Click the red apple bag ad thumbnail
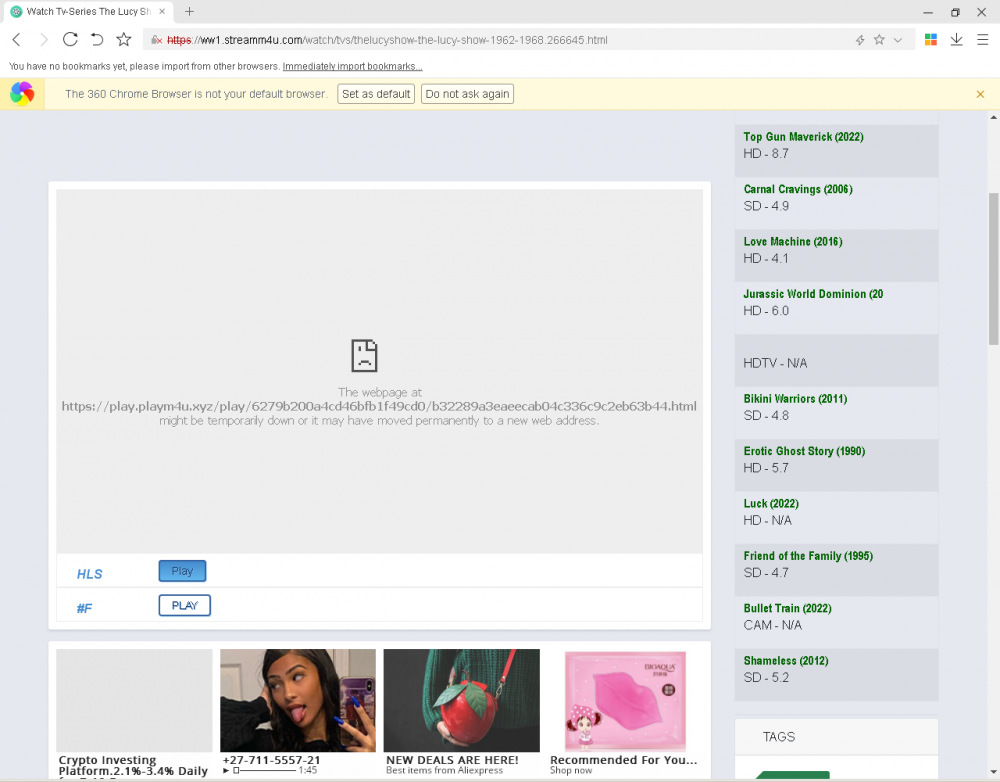The image size is (1000, 782). 461,700
